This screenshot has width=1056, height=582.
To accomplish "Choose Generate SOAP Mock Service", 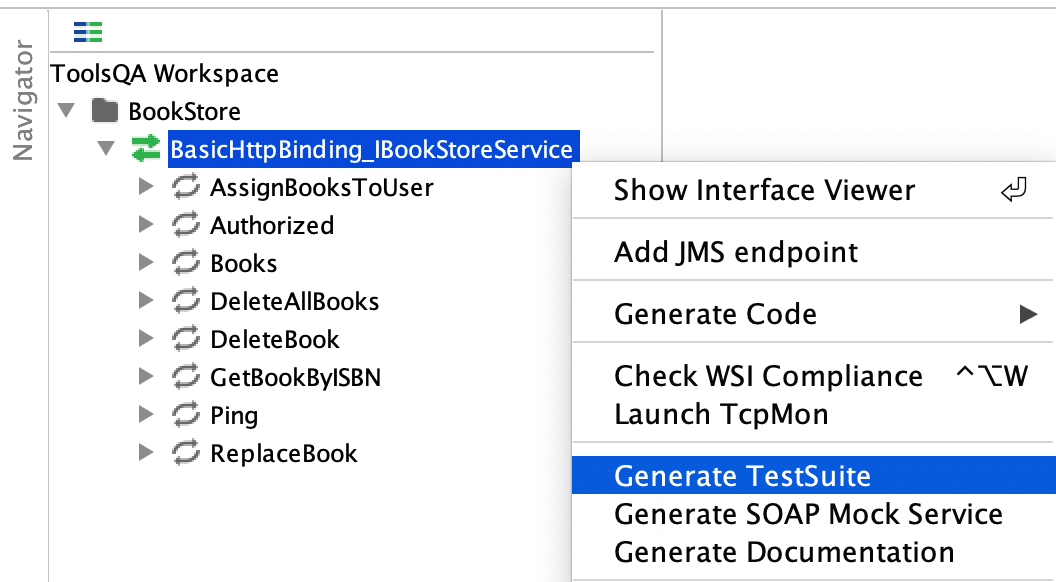I will (x=814, y=514).
